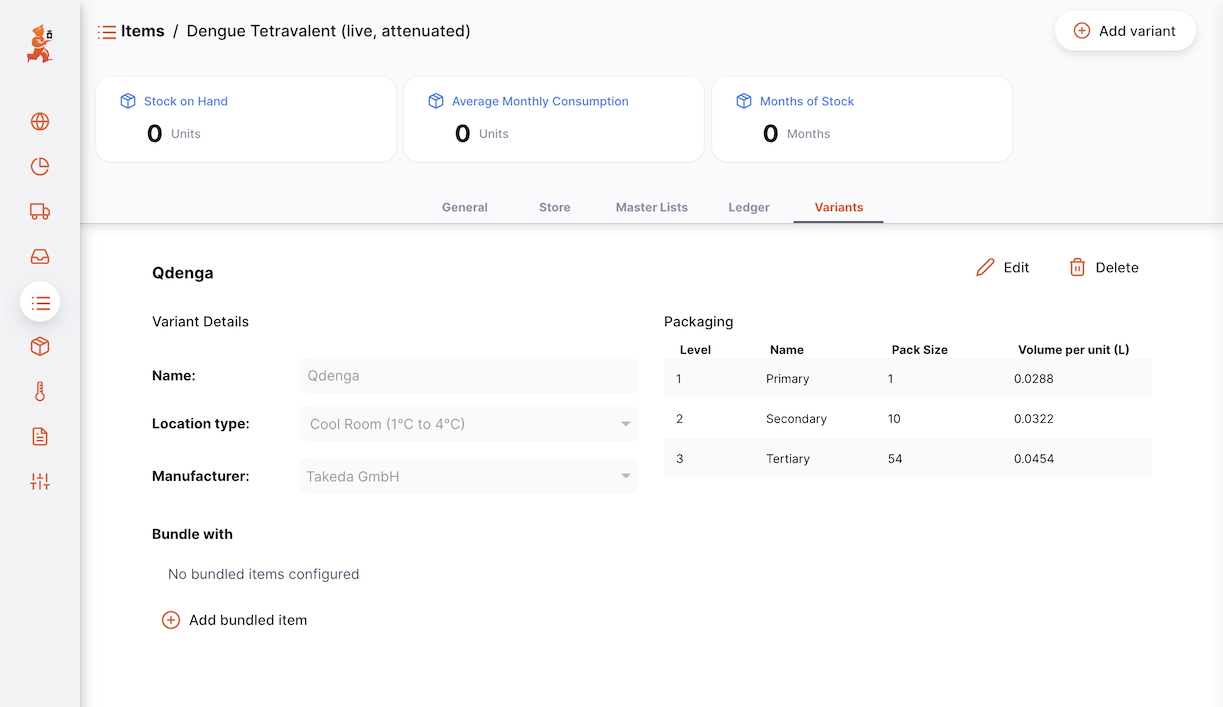Open the thermometer cold chain icon
This screenshot has width=1223, height=707.
[40, 392]
